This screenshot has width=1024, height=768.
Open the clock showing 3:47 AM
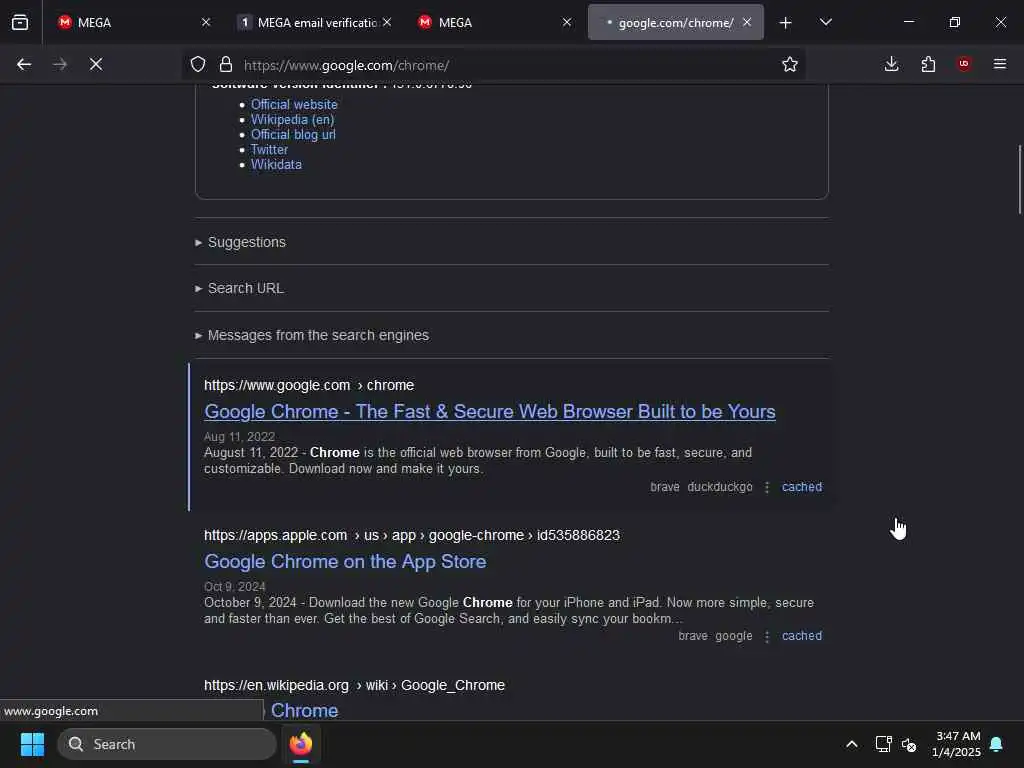[956, 744]
